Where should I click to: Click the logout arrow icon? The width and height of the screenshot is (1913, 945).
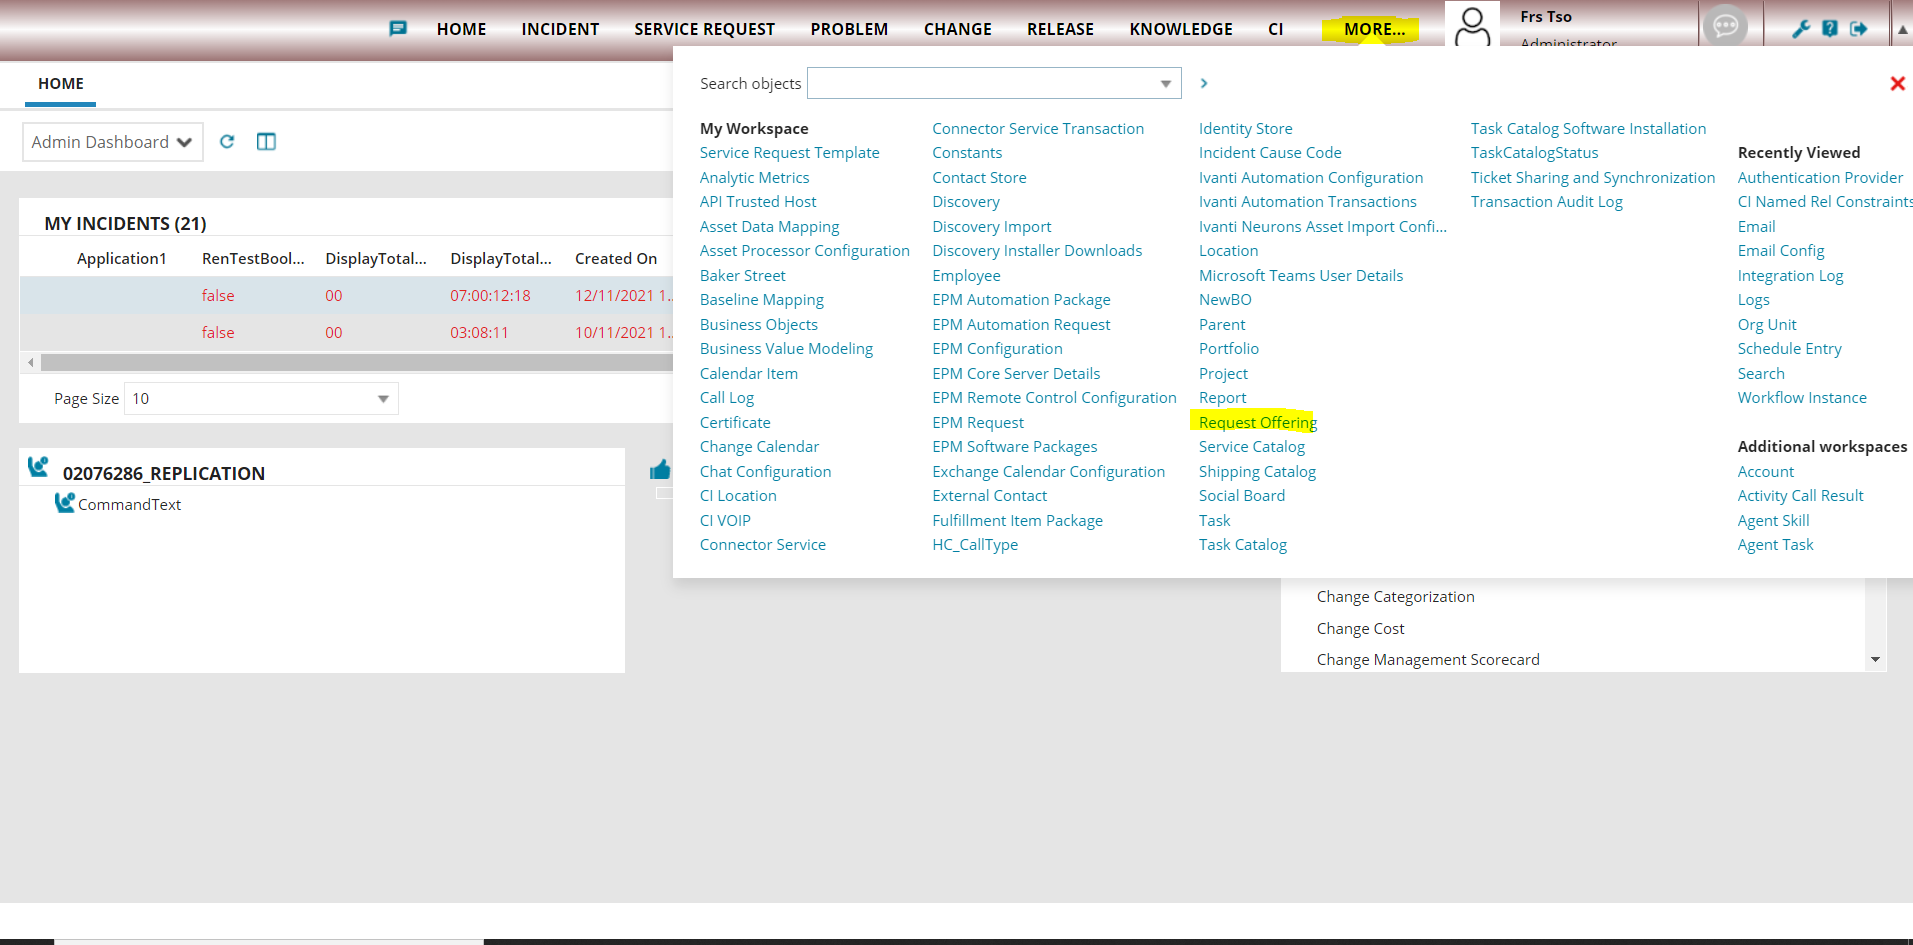pos(1858,29)
